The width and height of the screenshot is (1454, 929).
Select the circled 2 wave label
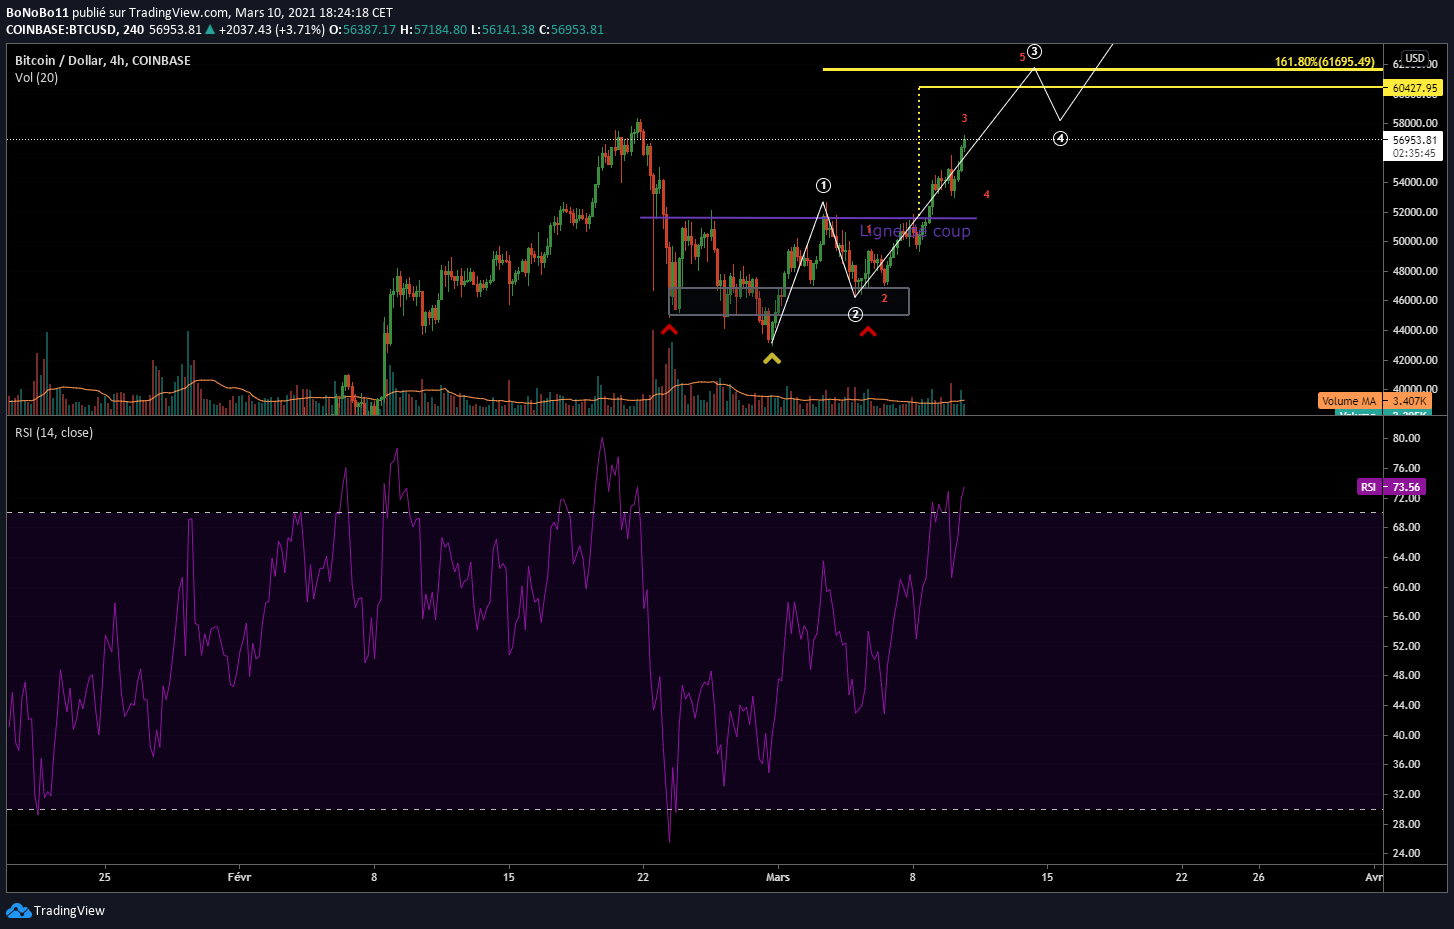coord(855,314)
